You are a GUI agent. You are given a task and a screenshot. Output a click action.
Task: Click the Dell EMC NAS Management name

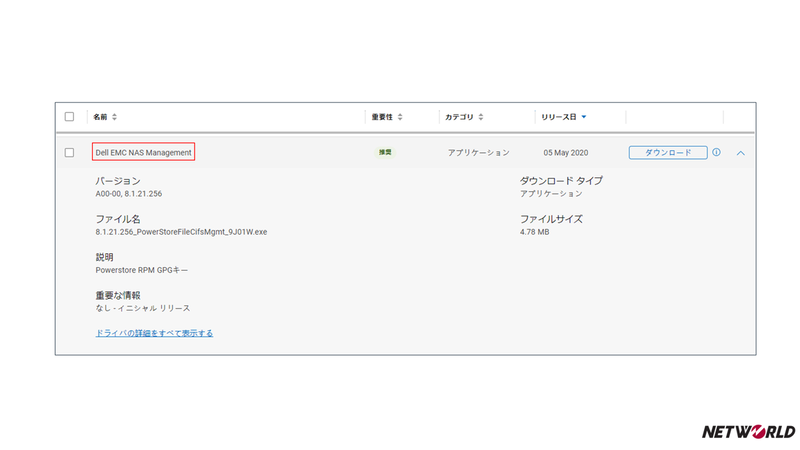143,153
